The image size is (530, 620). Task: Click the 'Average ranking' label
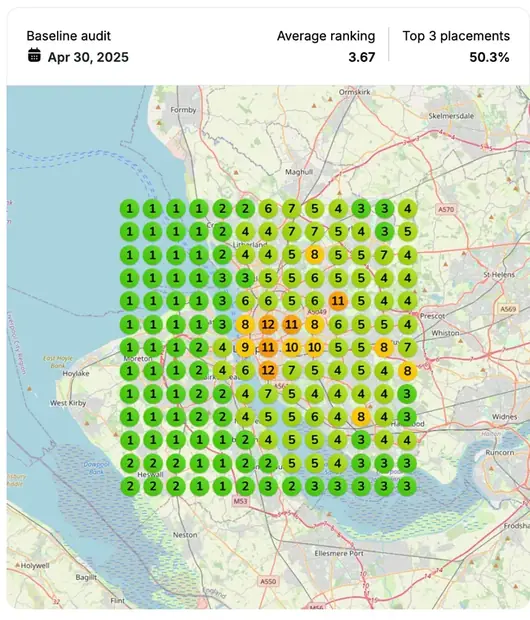pos(326,36)
